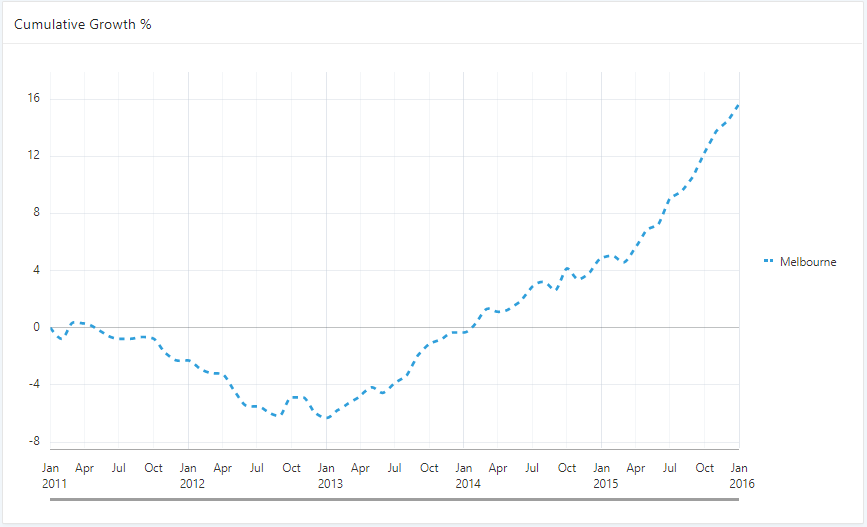Click the line's lowest point at Jan 2013
The height and width of the screenshot is (527, 867).
[326, 418]
